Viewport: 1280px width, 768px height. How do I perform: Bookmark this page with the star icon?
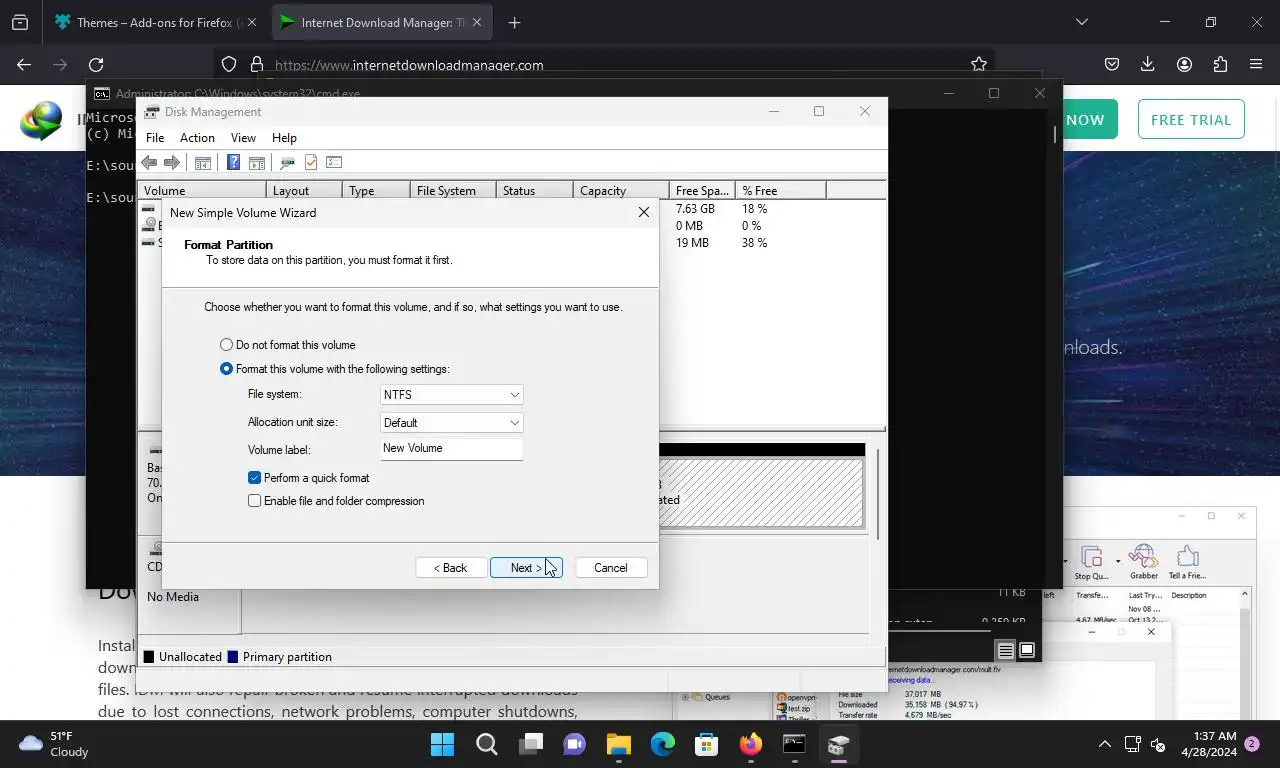(x=979, y=64)
